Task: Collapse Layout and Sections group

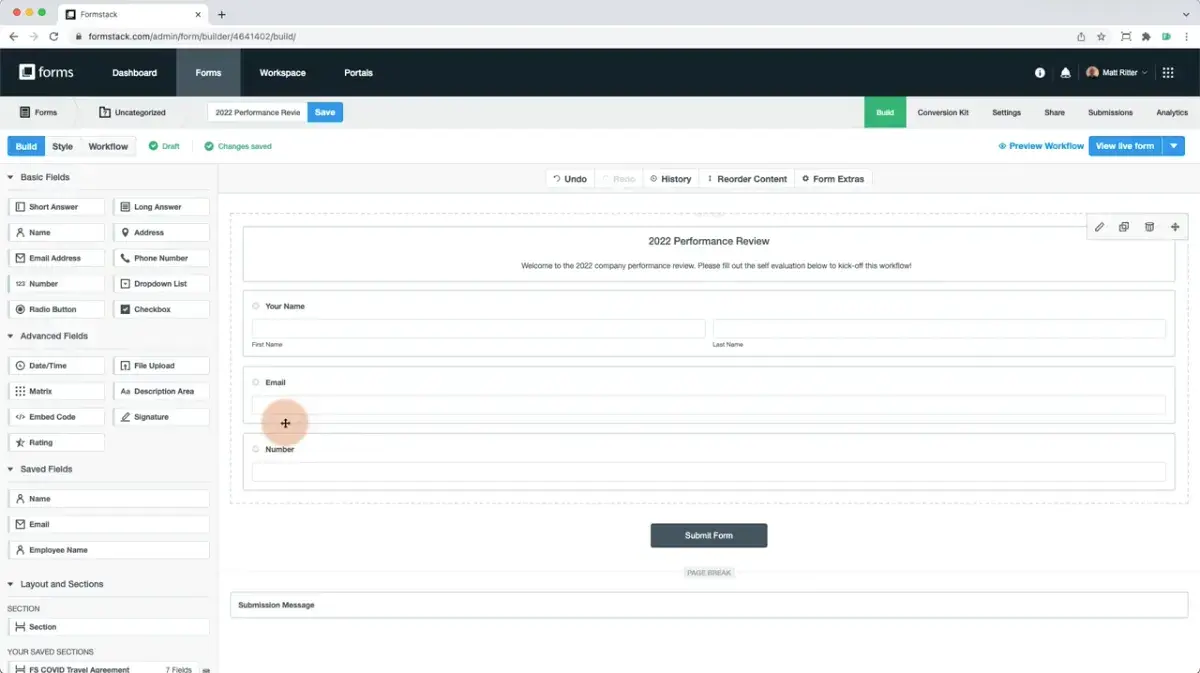Action: click(11, 584)
